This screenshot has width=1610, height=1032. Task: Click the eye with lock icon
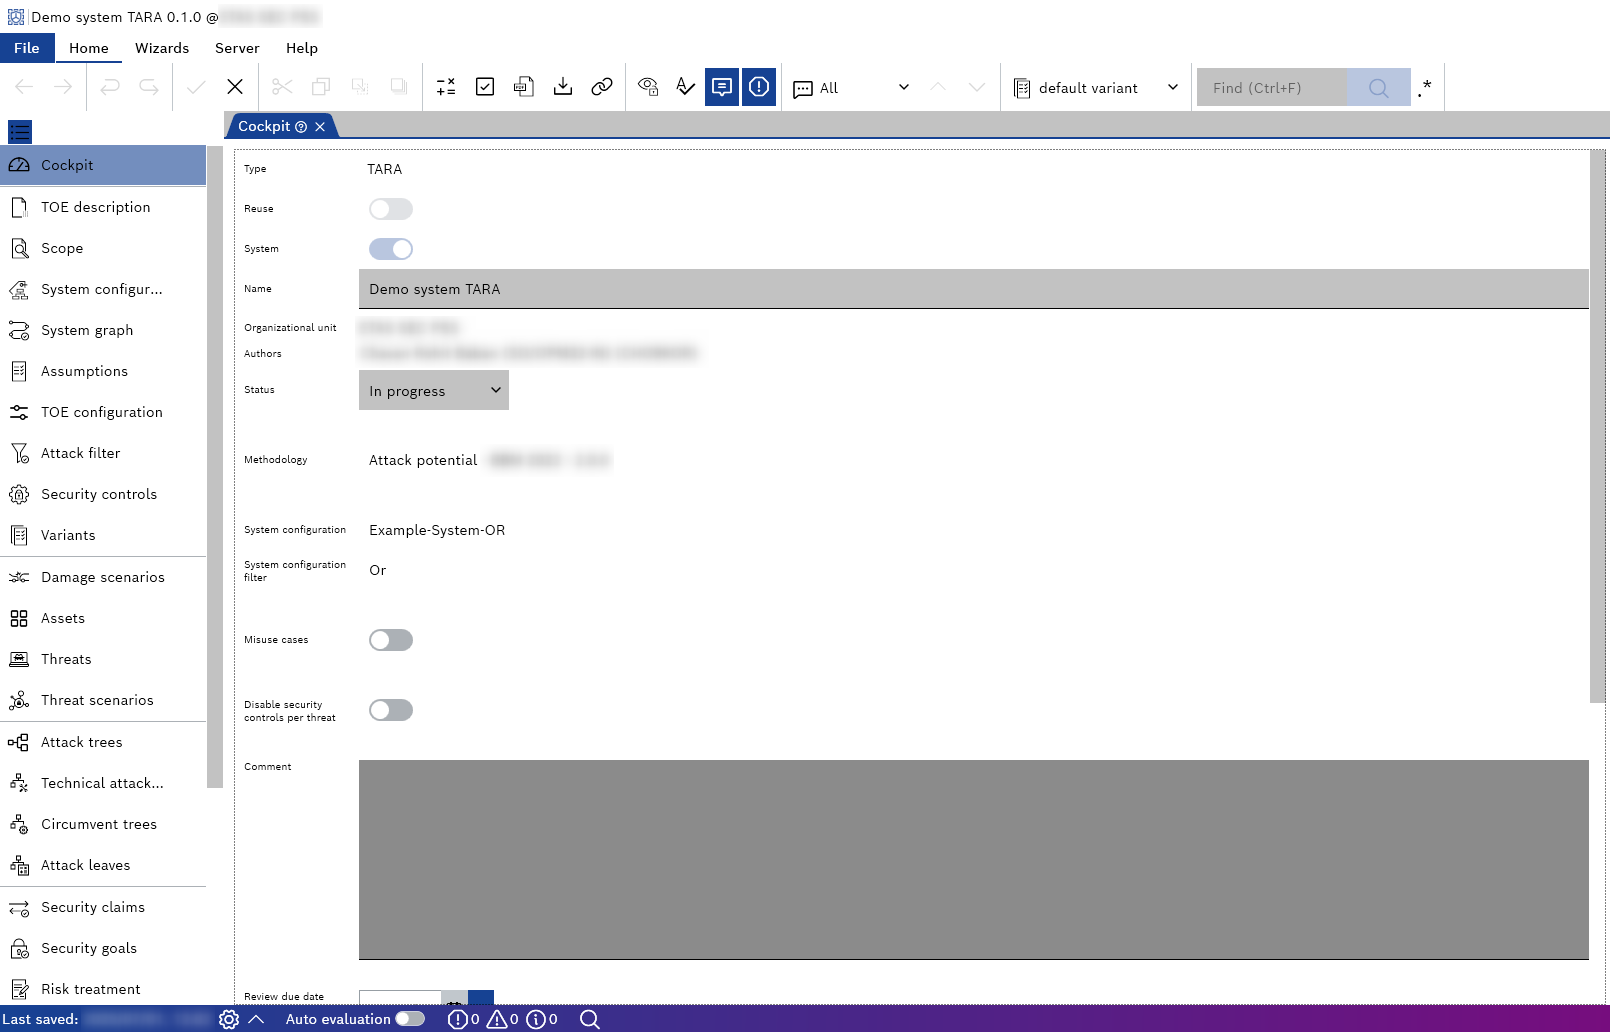point(648,87)
